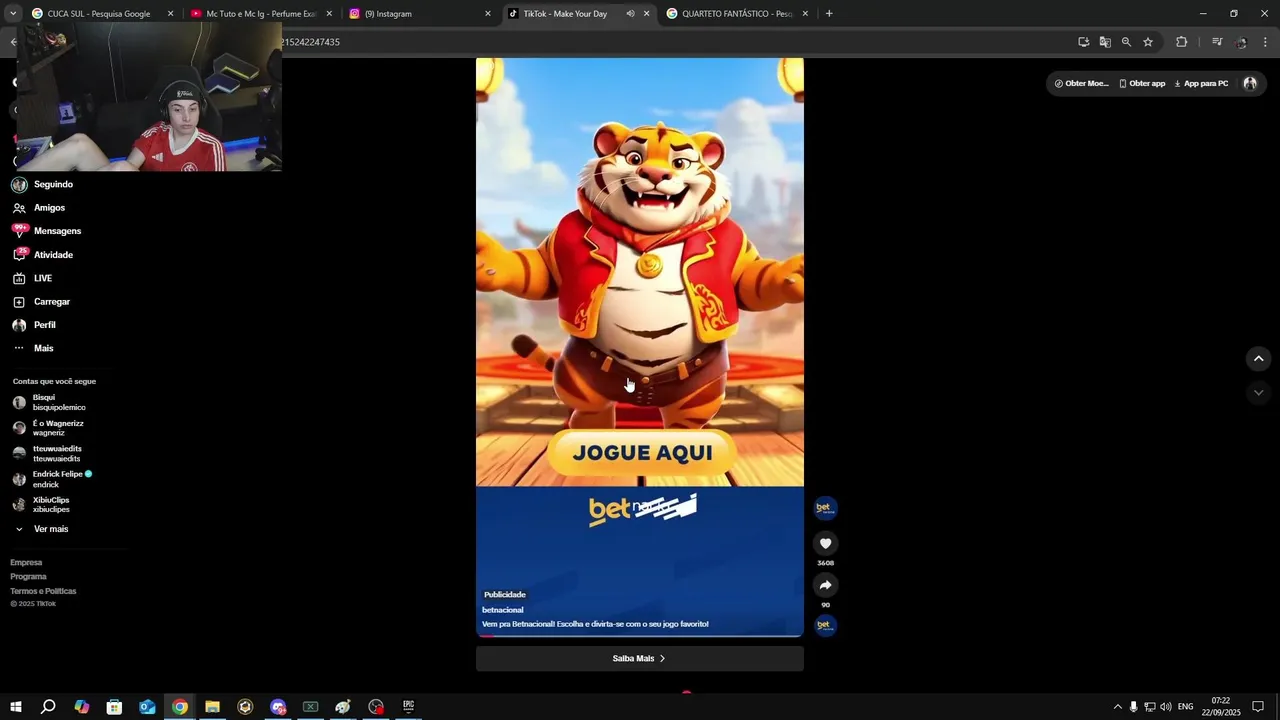Open the betnacional avatar above the heart icon
1280x720 pixels.
pyautogui.click(x=825, y=508)
